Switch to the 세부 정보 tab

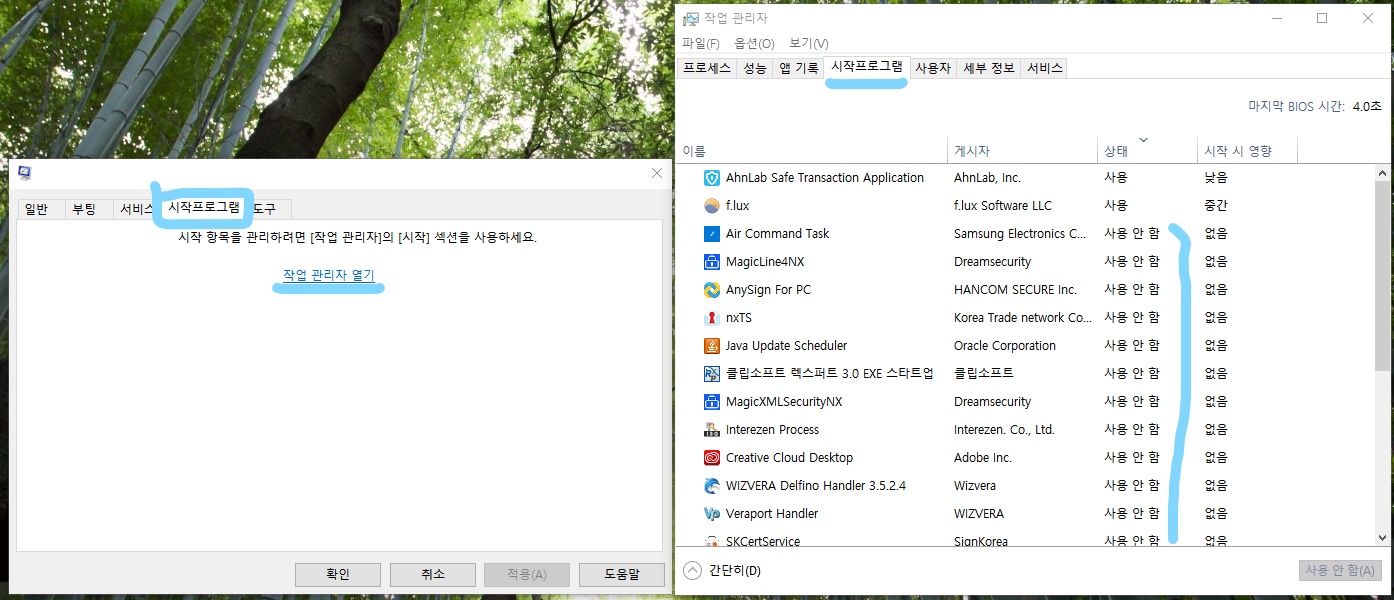click(989, 68)
